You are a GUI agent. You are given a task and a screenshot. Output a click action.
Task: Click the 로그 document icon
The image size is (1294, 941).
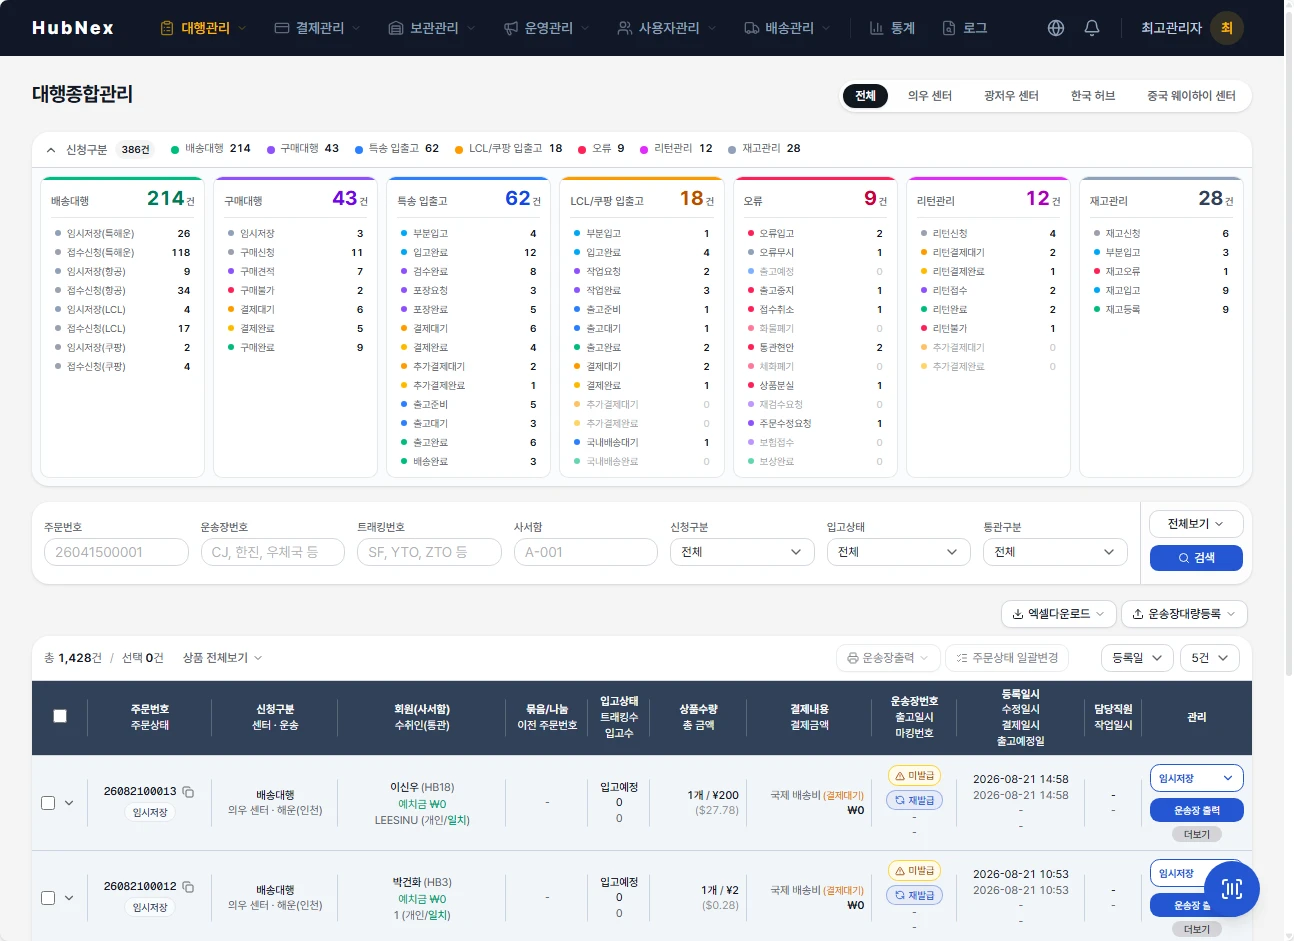pos(949,28)
